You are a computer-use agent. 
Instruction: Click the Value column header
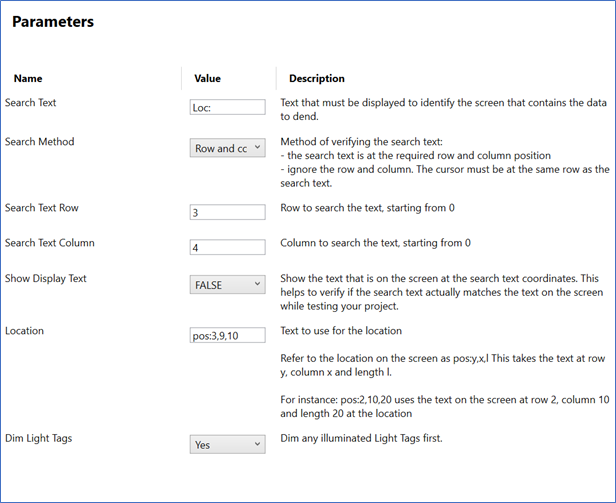click(207, 79)
